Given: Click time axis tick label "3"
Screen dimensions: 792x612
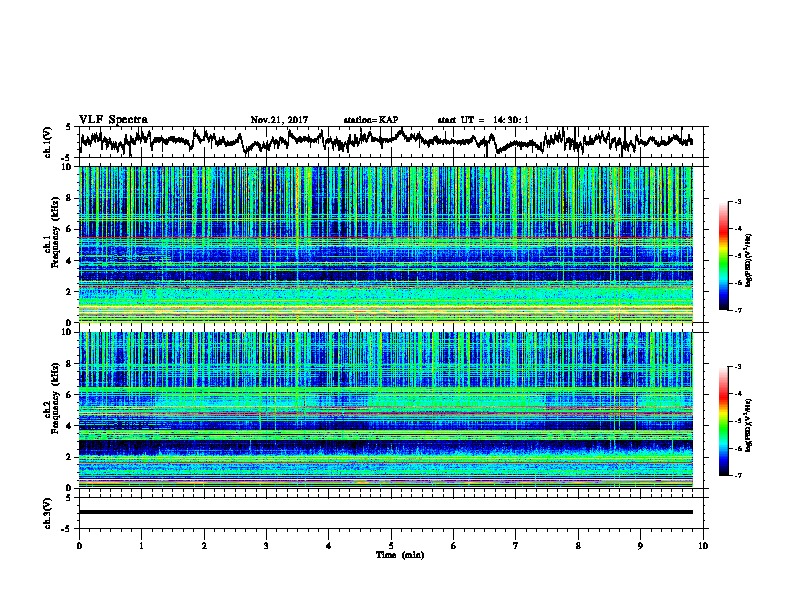Looking at the screenshot, I should click(x=266, y=546).
